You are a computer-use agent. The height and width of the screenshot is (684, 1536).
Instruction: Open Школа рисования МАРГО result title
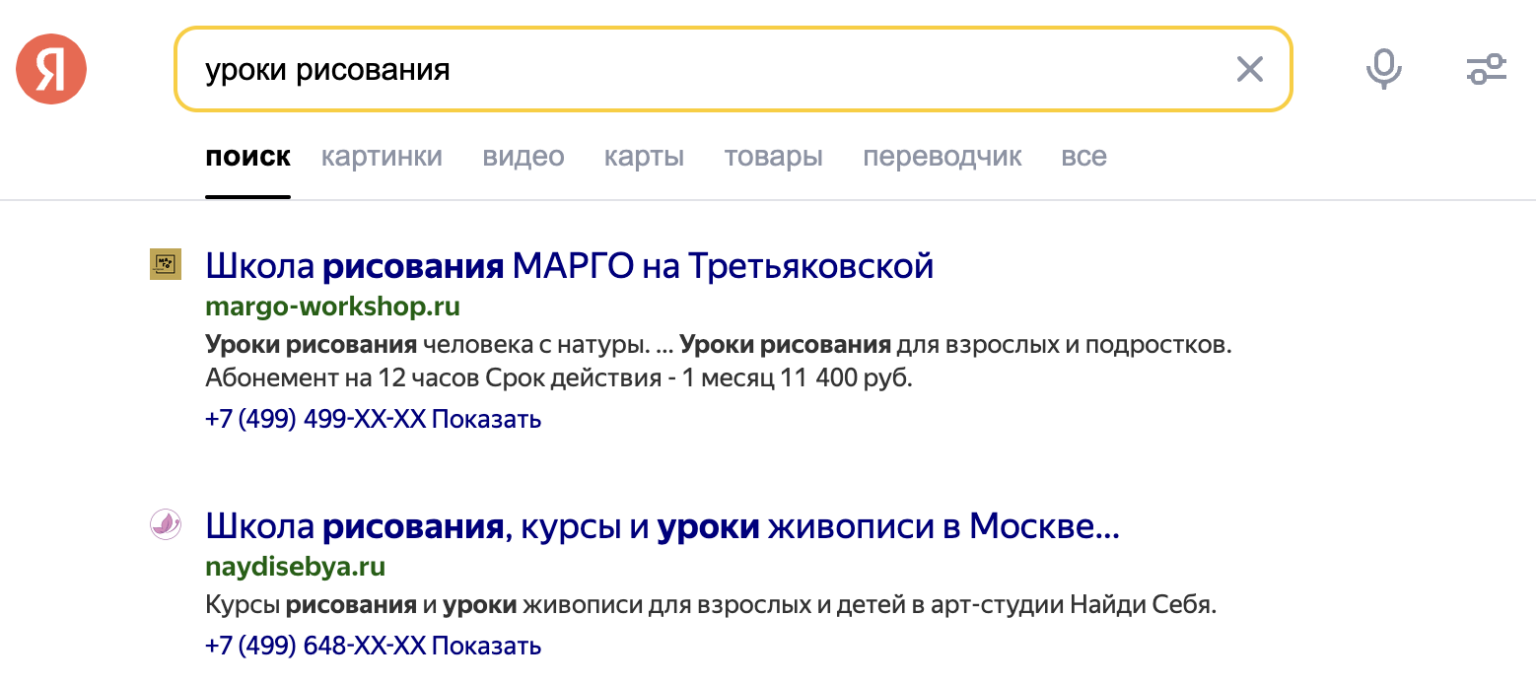pos(569,266)
